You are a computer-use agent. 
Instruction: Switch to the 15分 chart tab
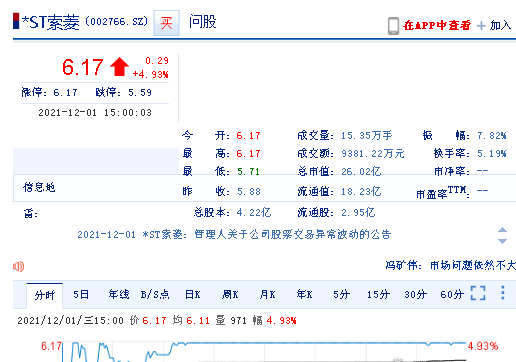[378, 295]
